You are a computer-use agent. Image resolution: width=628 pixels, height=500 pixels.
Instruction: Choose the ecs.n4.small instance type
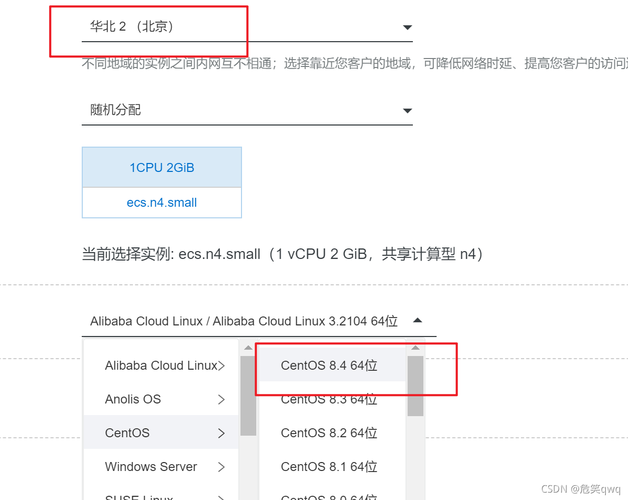click(x=162, y=203)
